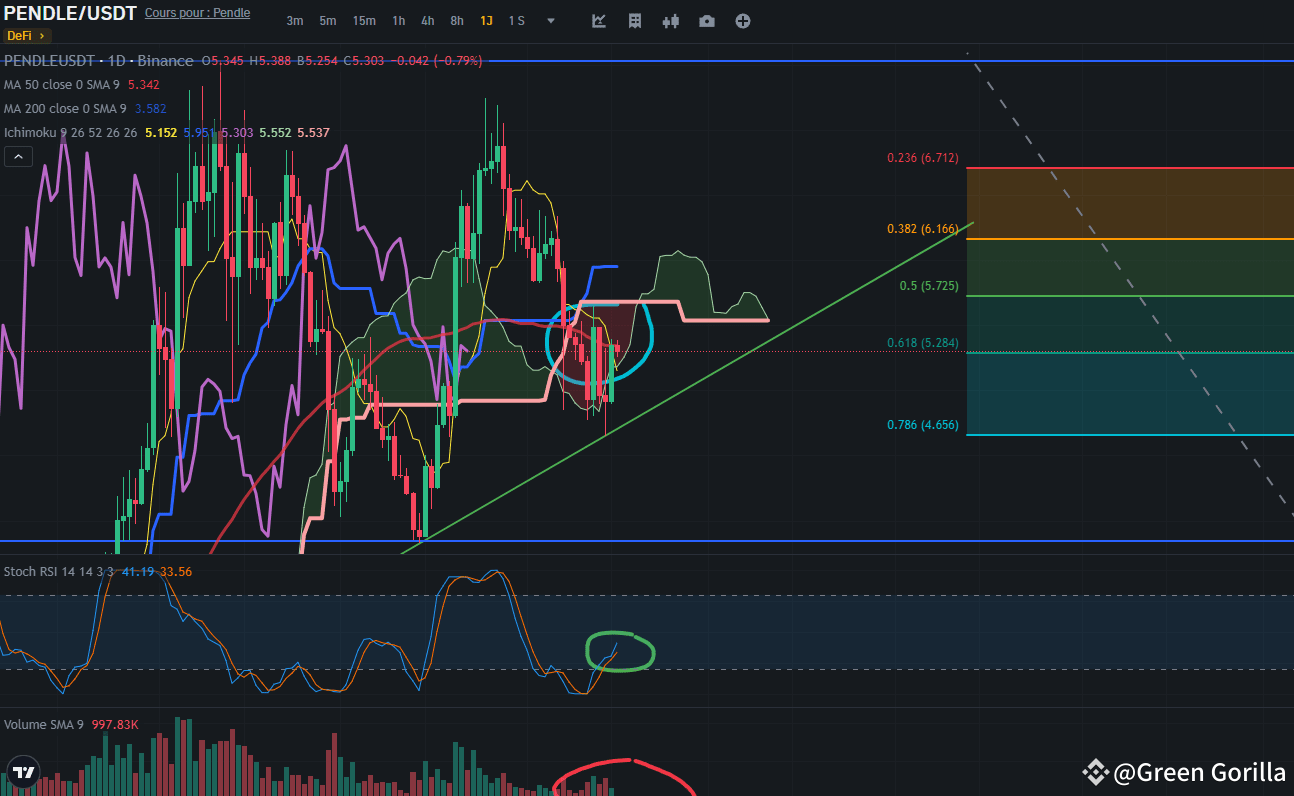Click the Ichimoku value '5.152'
Viewport: 1294px width, 796px height.
click(162, 133)
